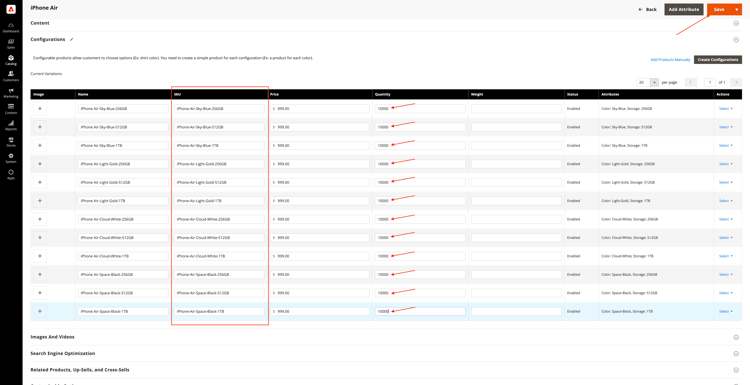Add image for iPhone-Air-Sky-Blue-256GB row
Image resolution: width=750 pixels, height=385 pixels.
(40, 109)
